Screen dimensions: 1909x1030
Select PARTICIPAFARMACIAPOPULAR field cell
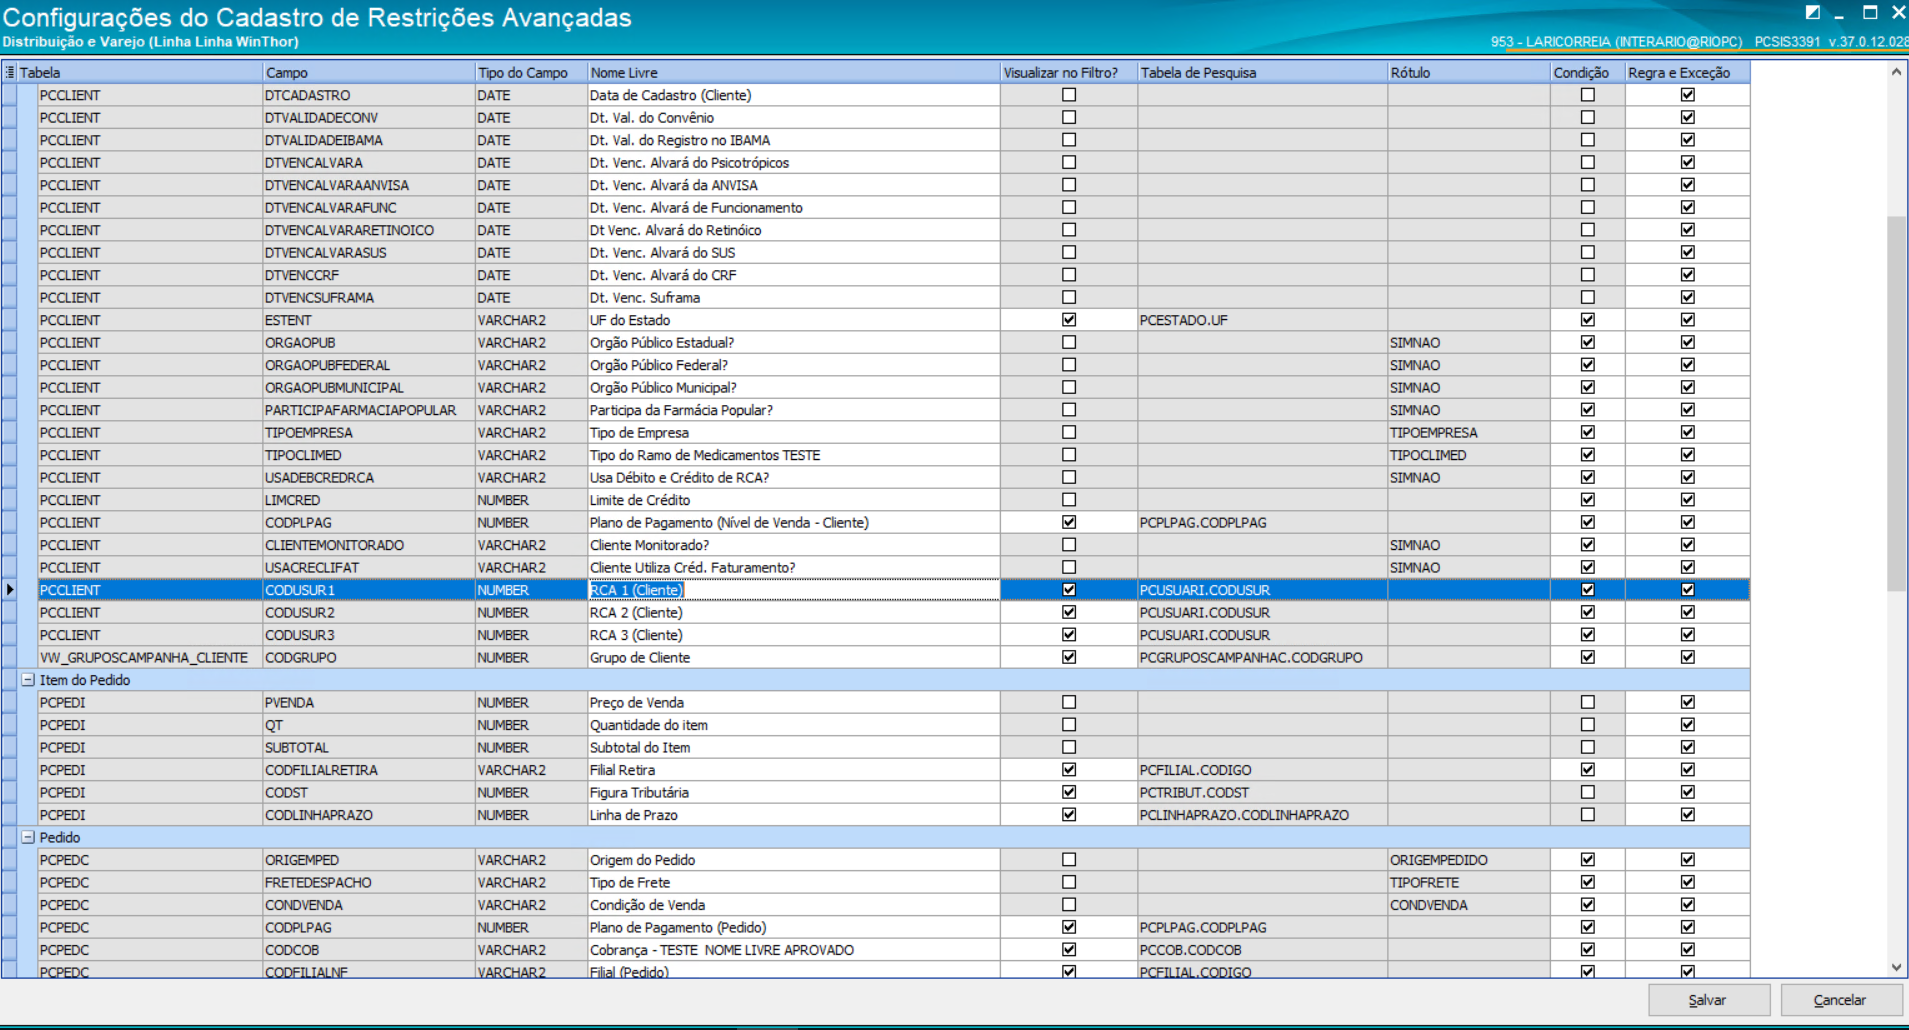(369, 410)
